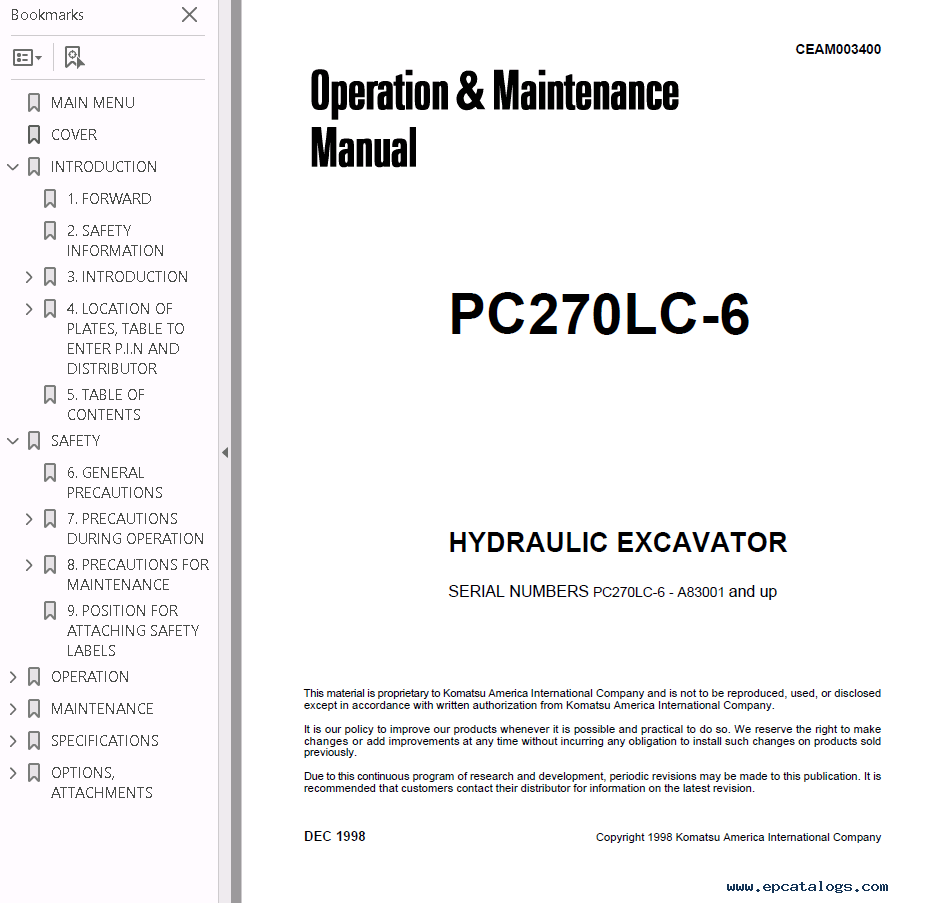The image size is (939, 903).
Task: Open the 1. FORWARD bookmark
Action: click(x=109, y=198)
